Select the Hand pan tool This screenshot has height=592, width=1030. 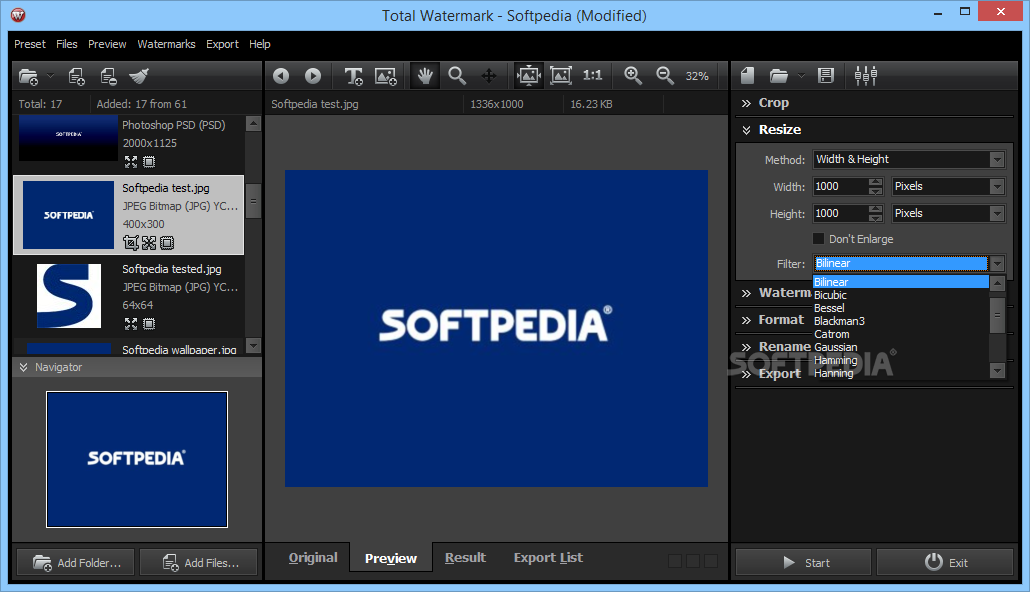tap(425, 76)
